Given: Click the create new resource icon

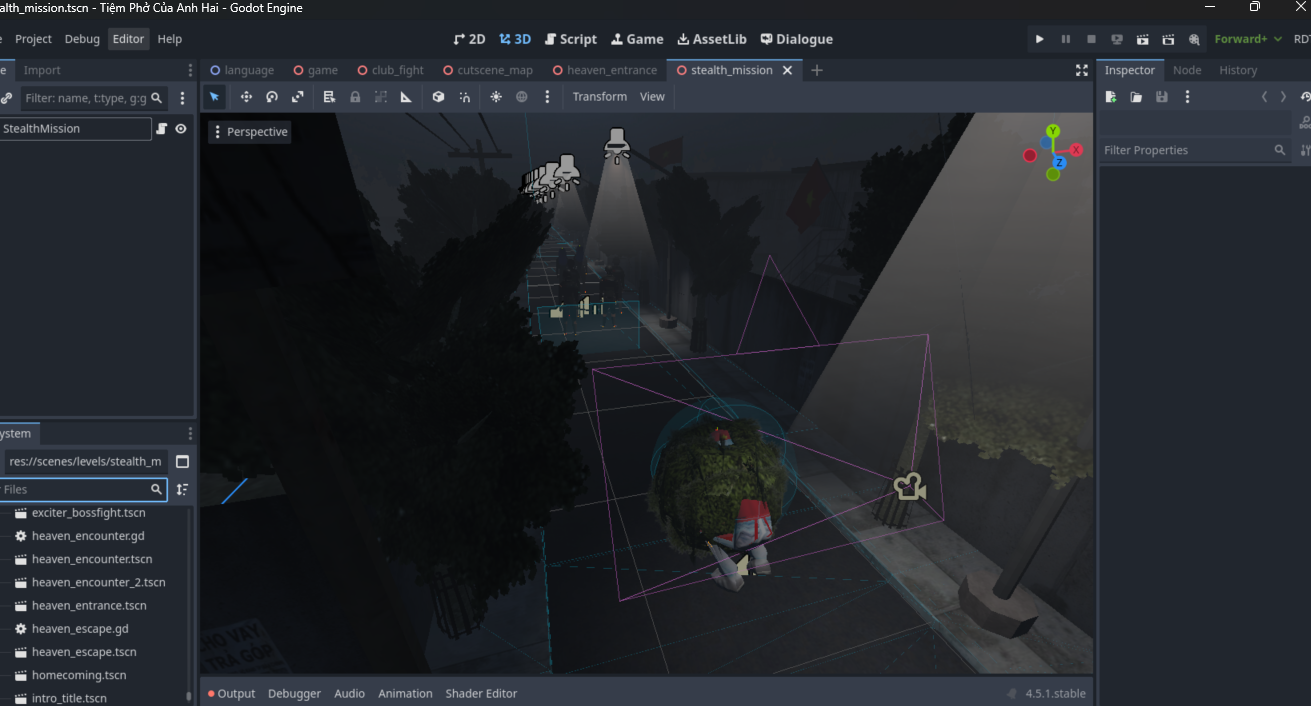Looking at the screenshot, I should point(1110,97).
